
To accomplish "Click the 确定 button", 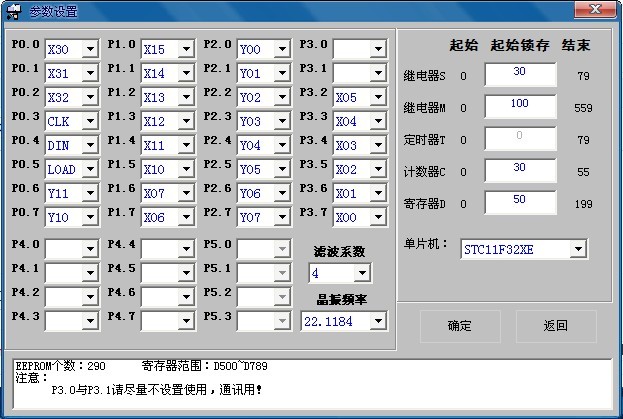I will point(459,326).
